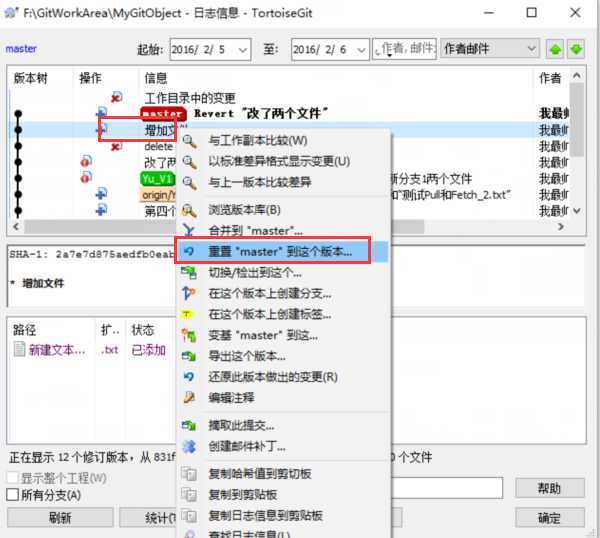Screen dimensions: 600x538
Task: Check the 所有分支(A) checkbox
Action: click(x=12, y=495)
